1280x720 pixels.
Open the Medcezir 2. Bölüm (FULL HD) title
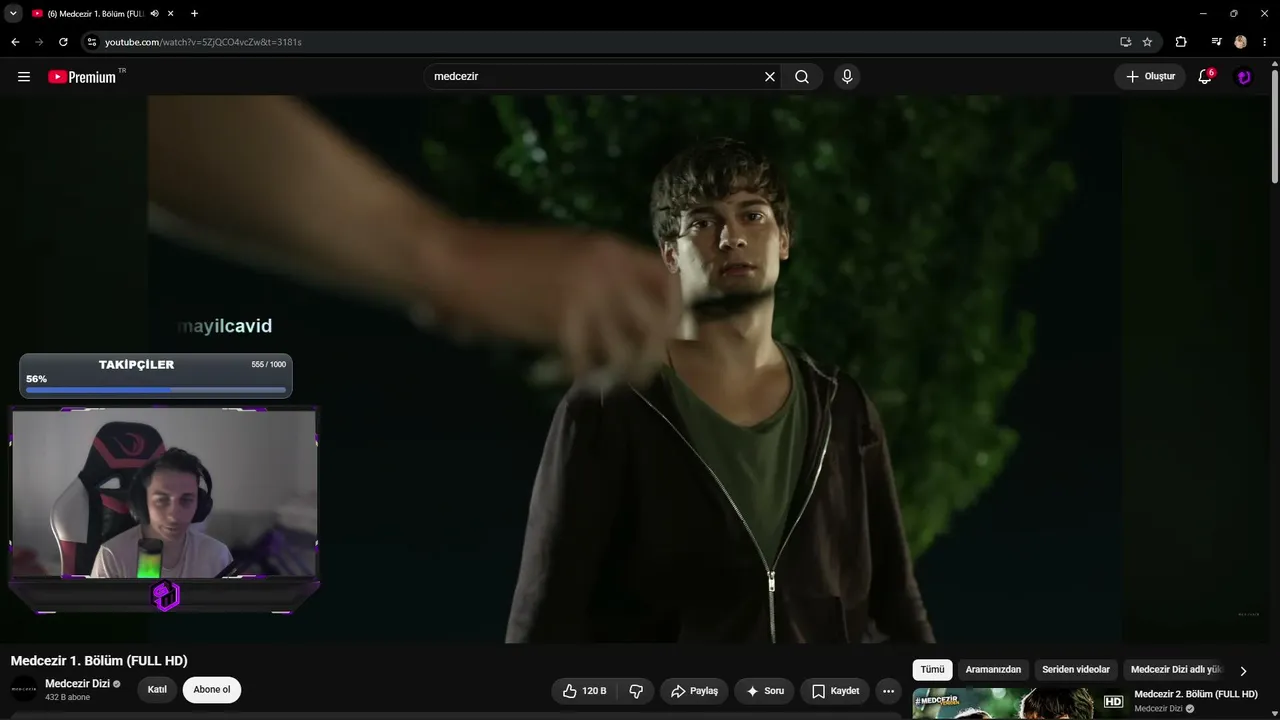pyautogui.click(x=1196, y=694)
